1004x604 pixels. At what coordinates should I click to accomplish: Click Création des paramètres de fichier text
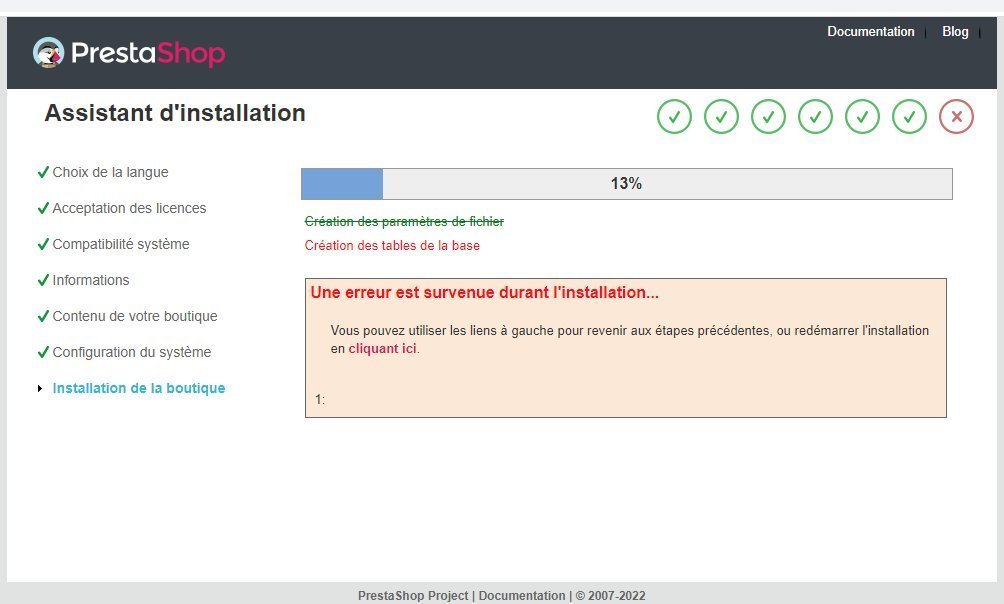pyautogui.click(x=404, y=222)
